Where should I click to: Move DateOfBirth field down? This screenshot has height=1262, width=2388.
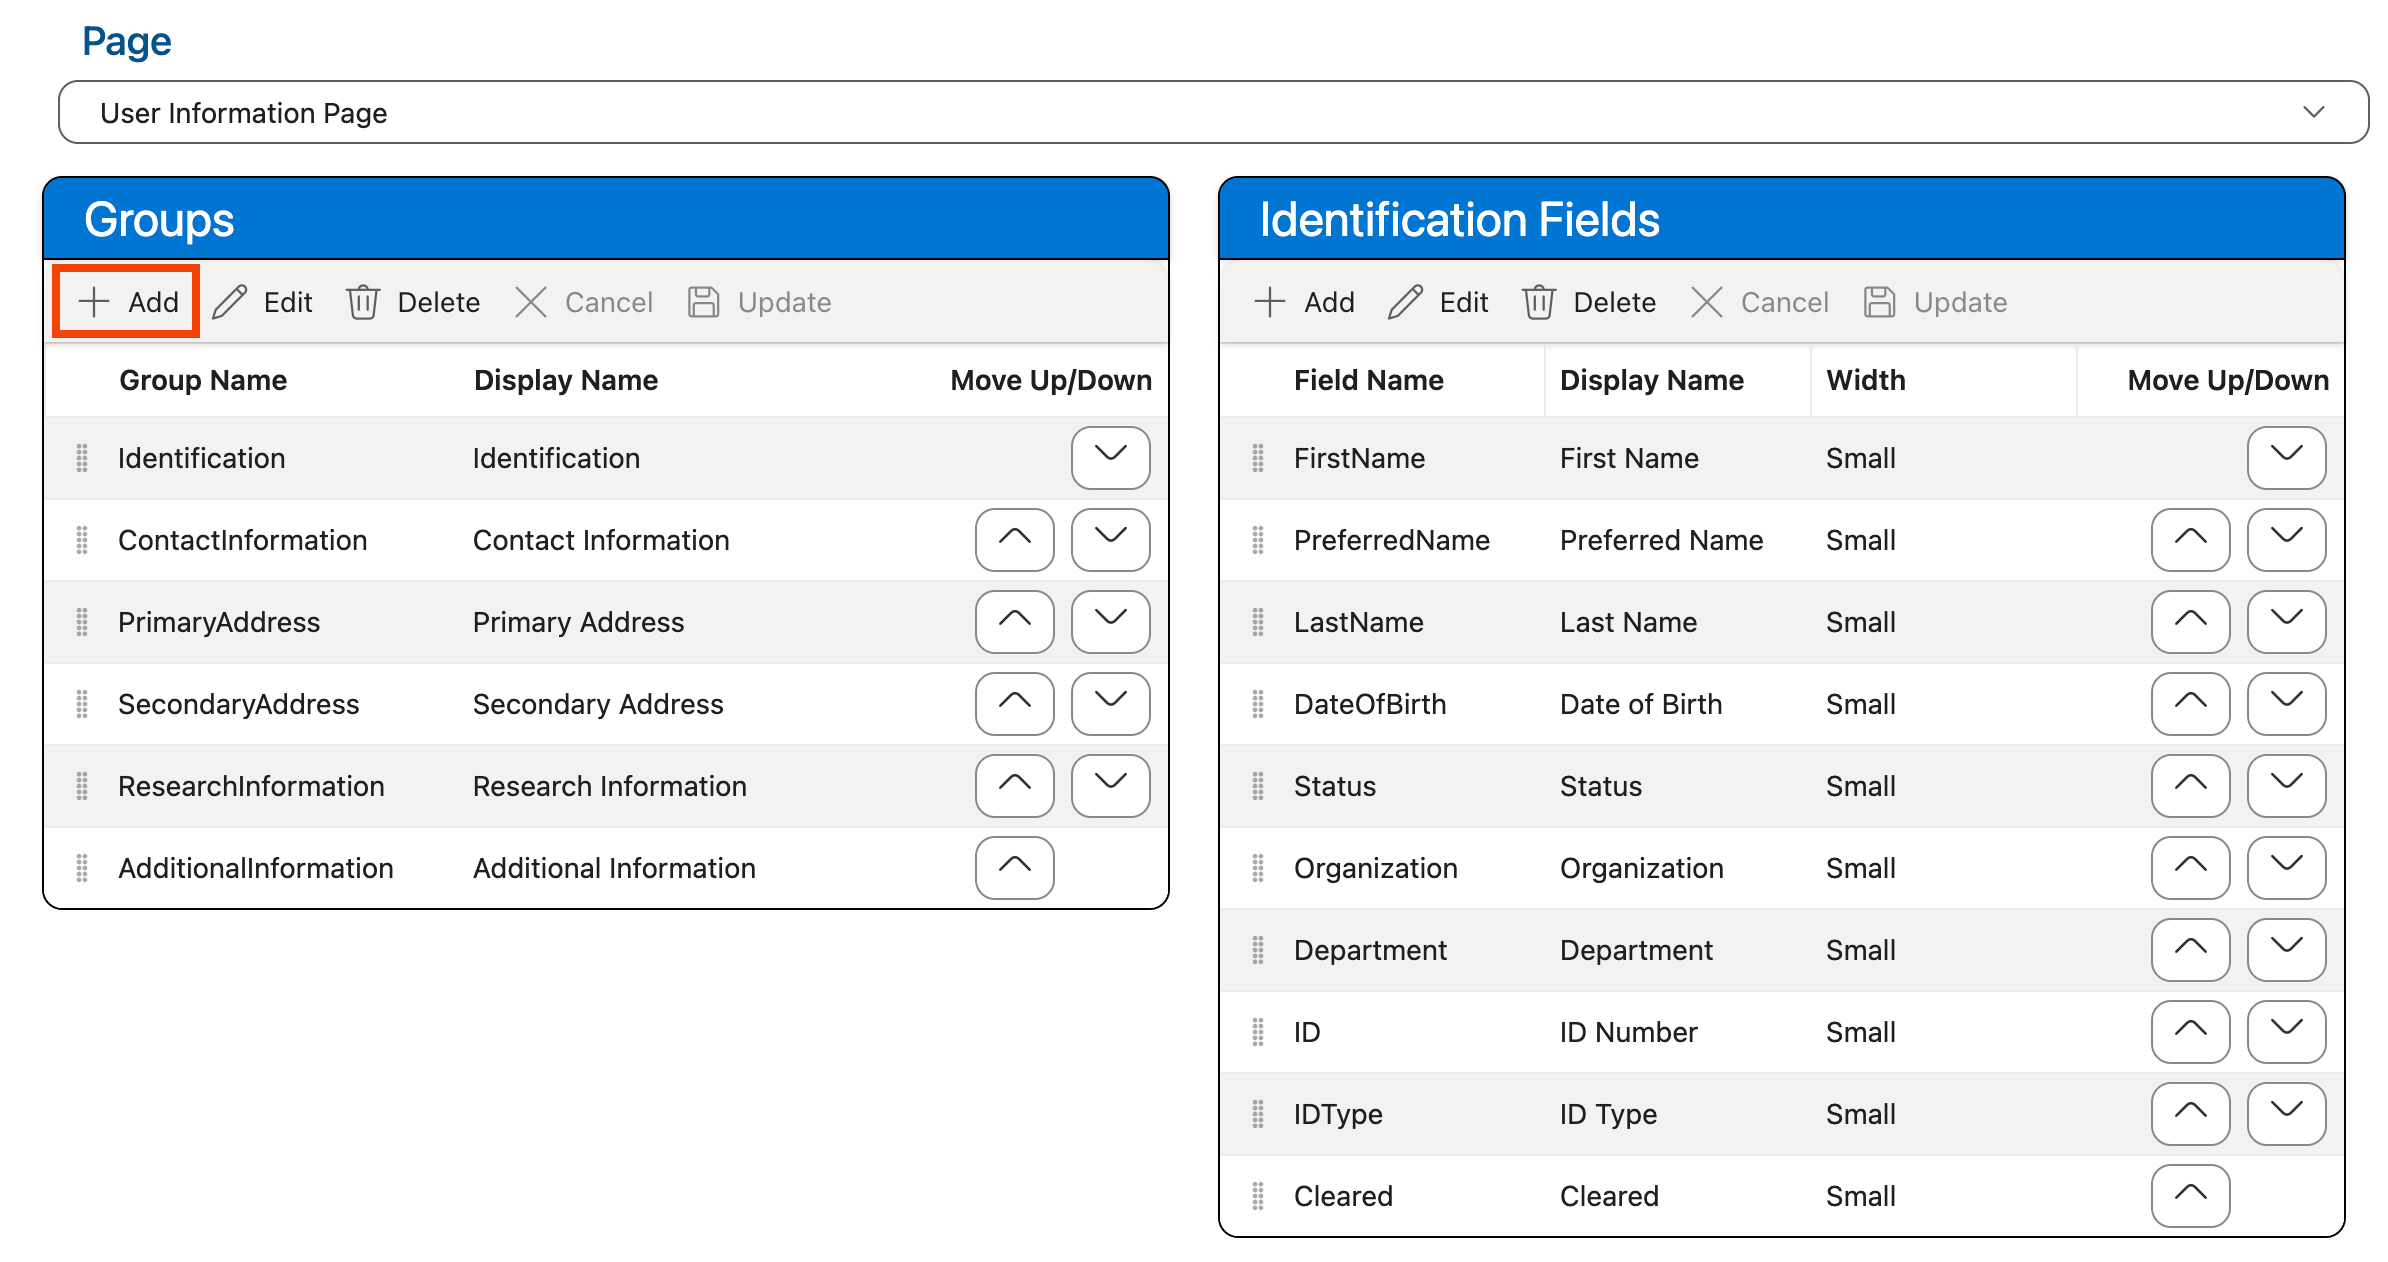[x=2286, y=704]
